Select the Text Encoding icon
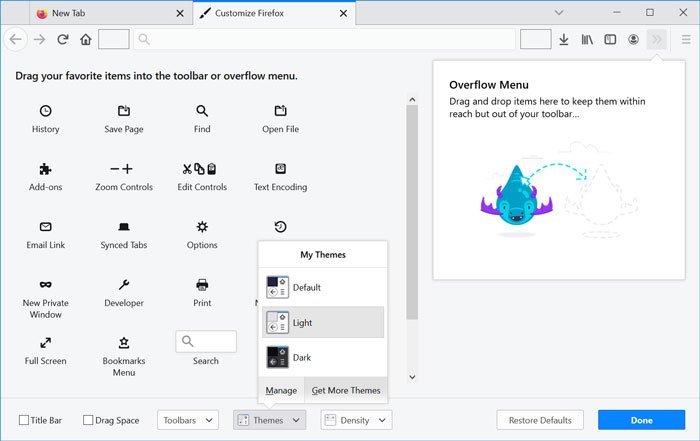 point(280,169)
